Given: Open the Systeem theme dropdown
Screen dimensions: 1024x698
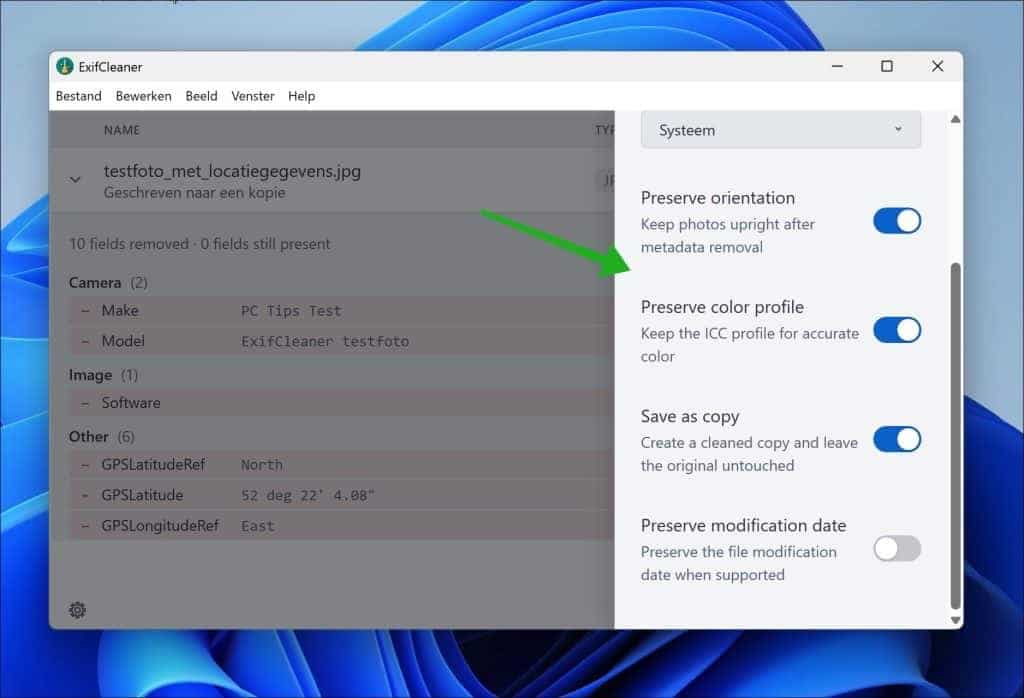Looking at the screenshot, I should [780, 130].
